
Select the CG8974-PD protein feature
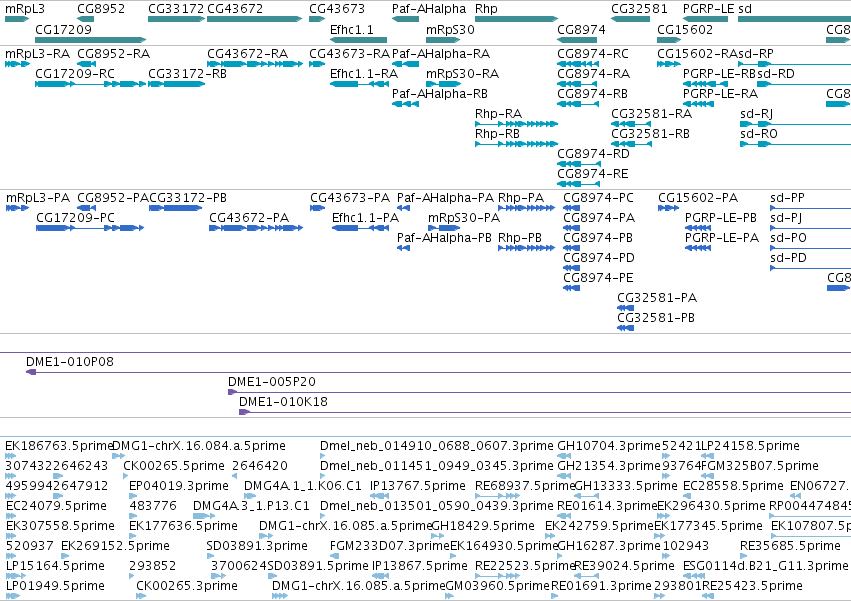pos(571,268)
